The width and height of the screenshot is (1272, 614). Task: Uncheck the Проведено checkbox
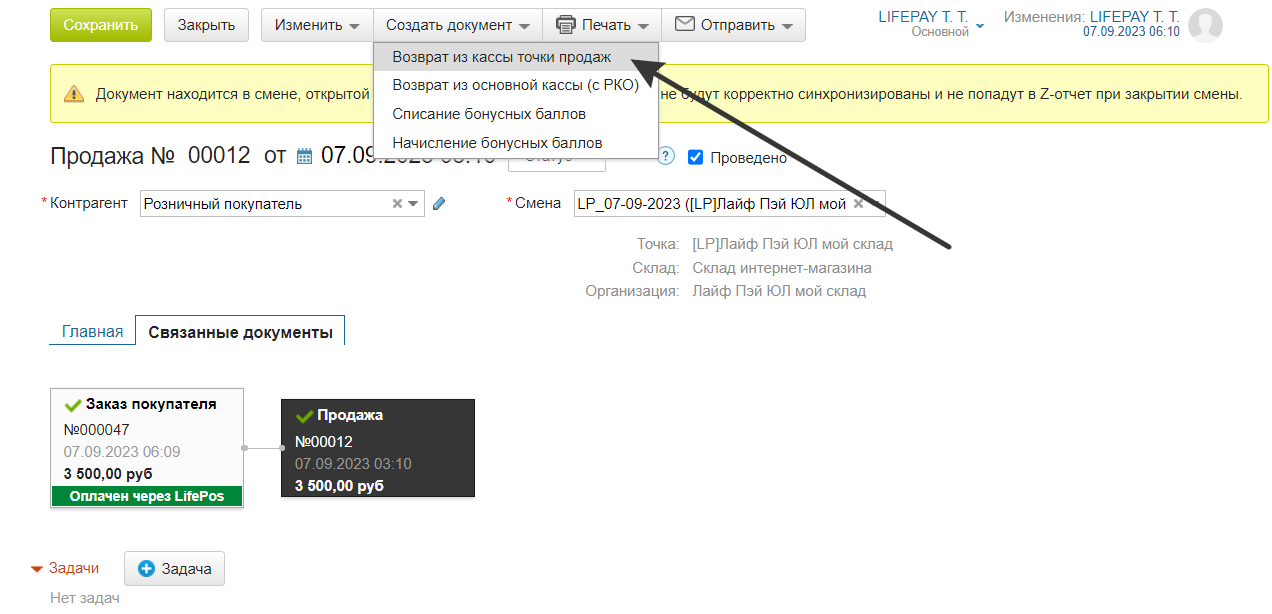point(696,157)
